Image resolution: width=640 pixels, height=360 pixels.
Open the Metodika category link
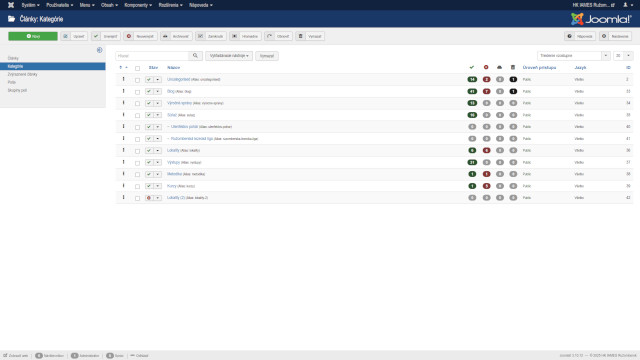tap(174, 174)
